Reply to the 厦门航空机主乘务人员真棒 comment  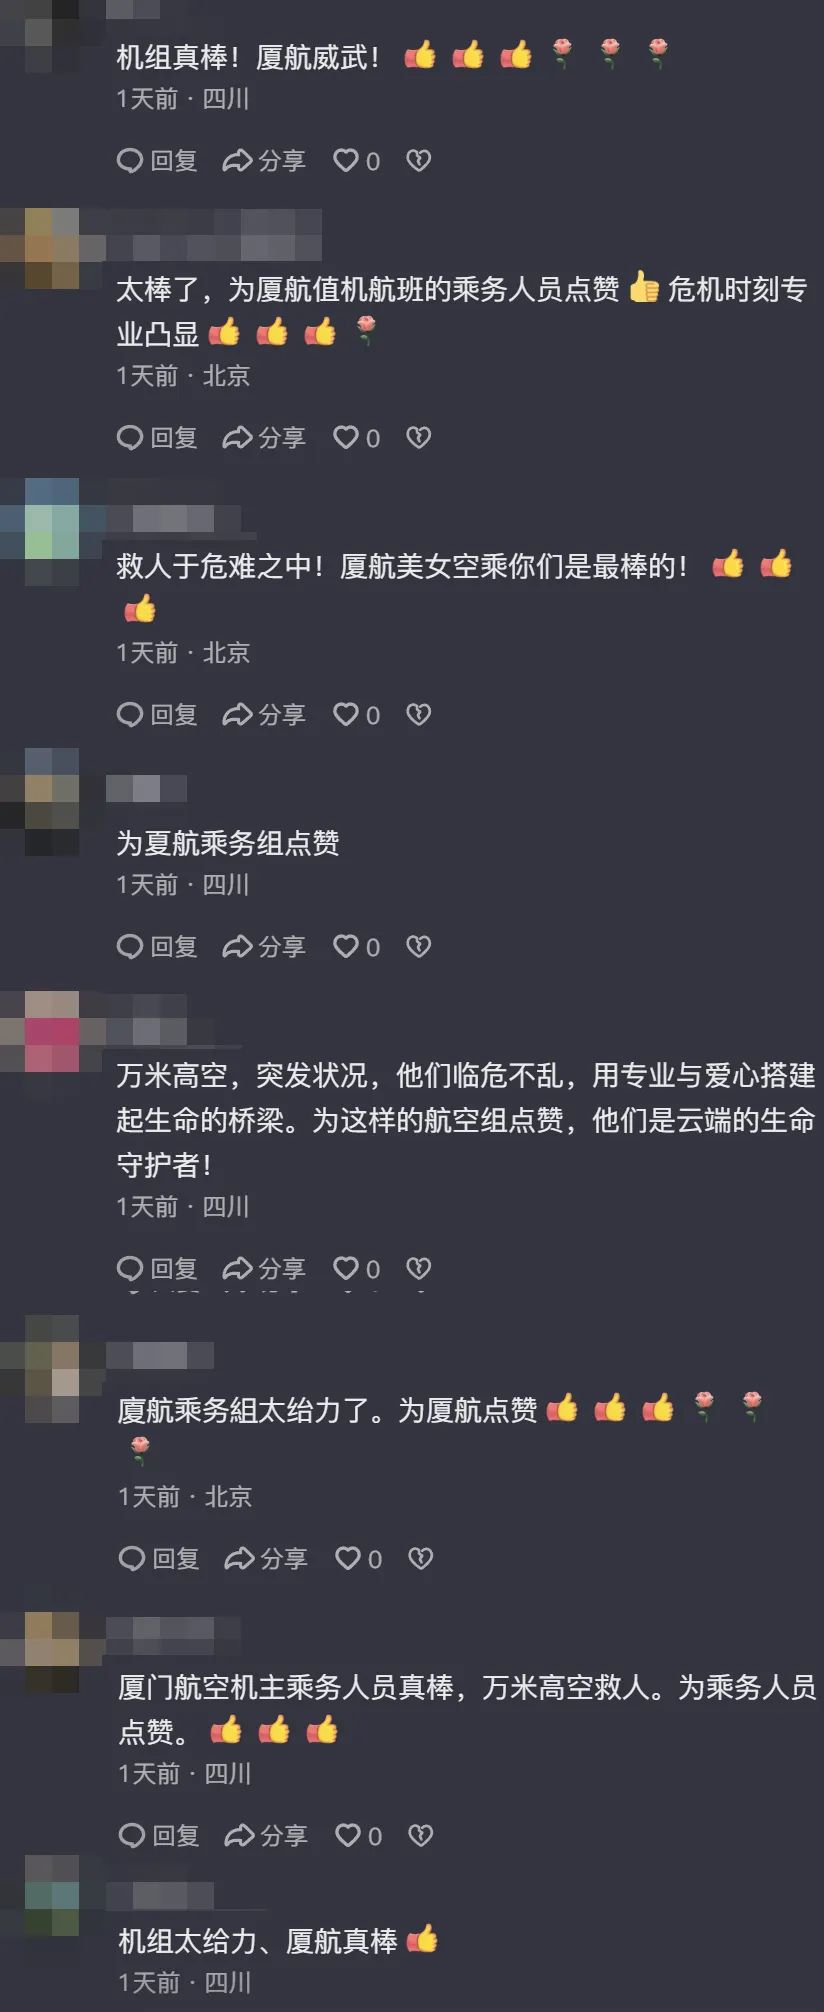click(x=159, y=1835)
